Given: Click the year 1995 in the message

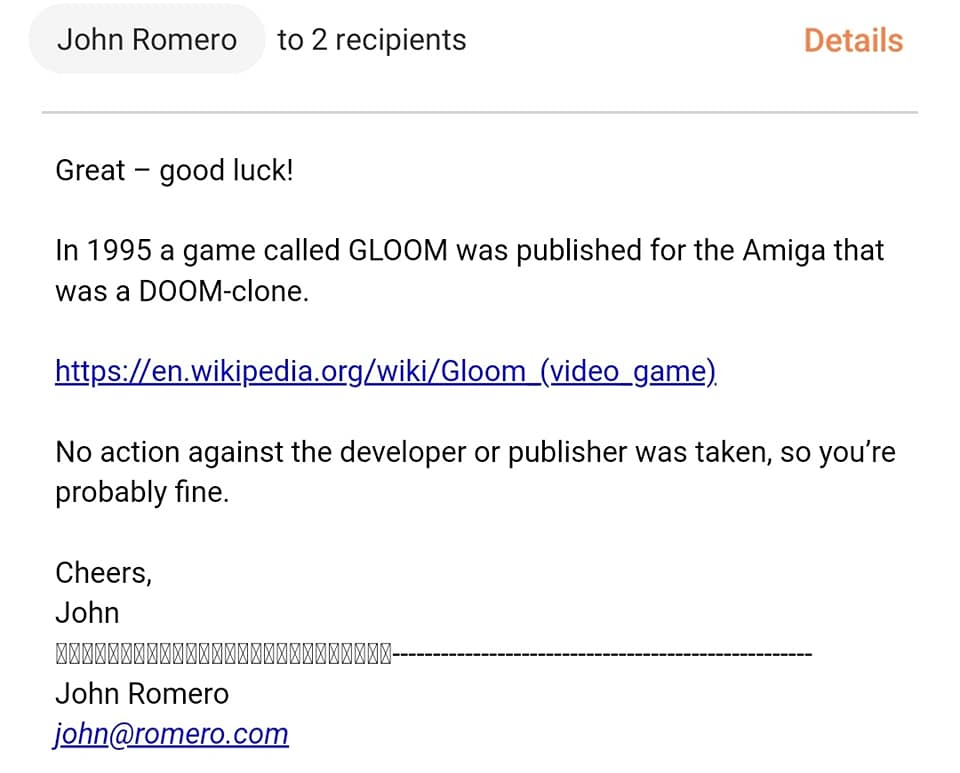Looking at the screenshot, I should coord(119,250).
